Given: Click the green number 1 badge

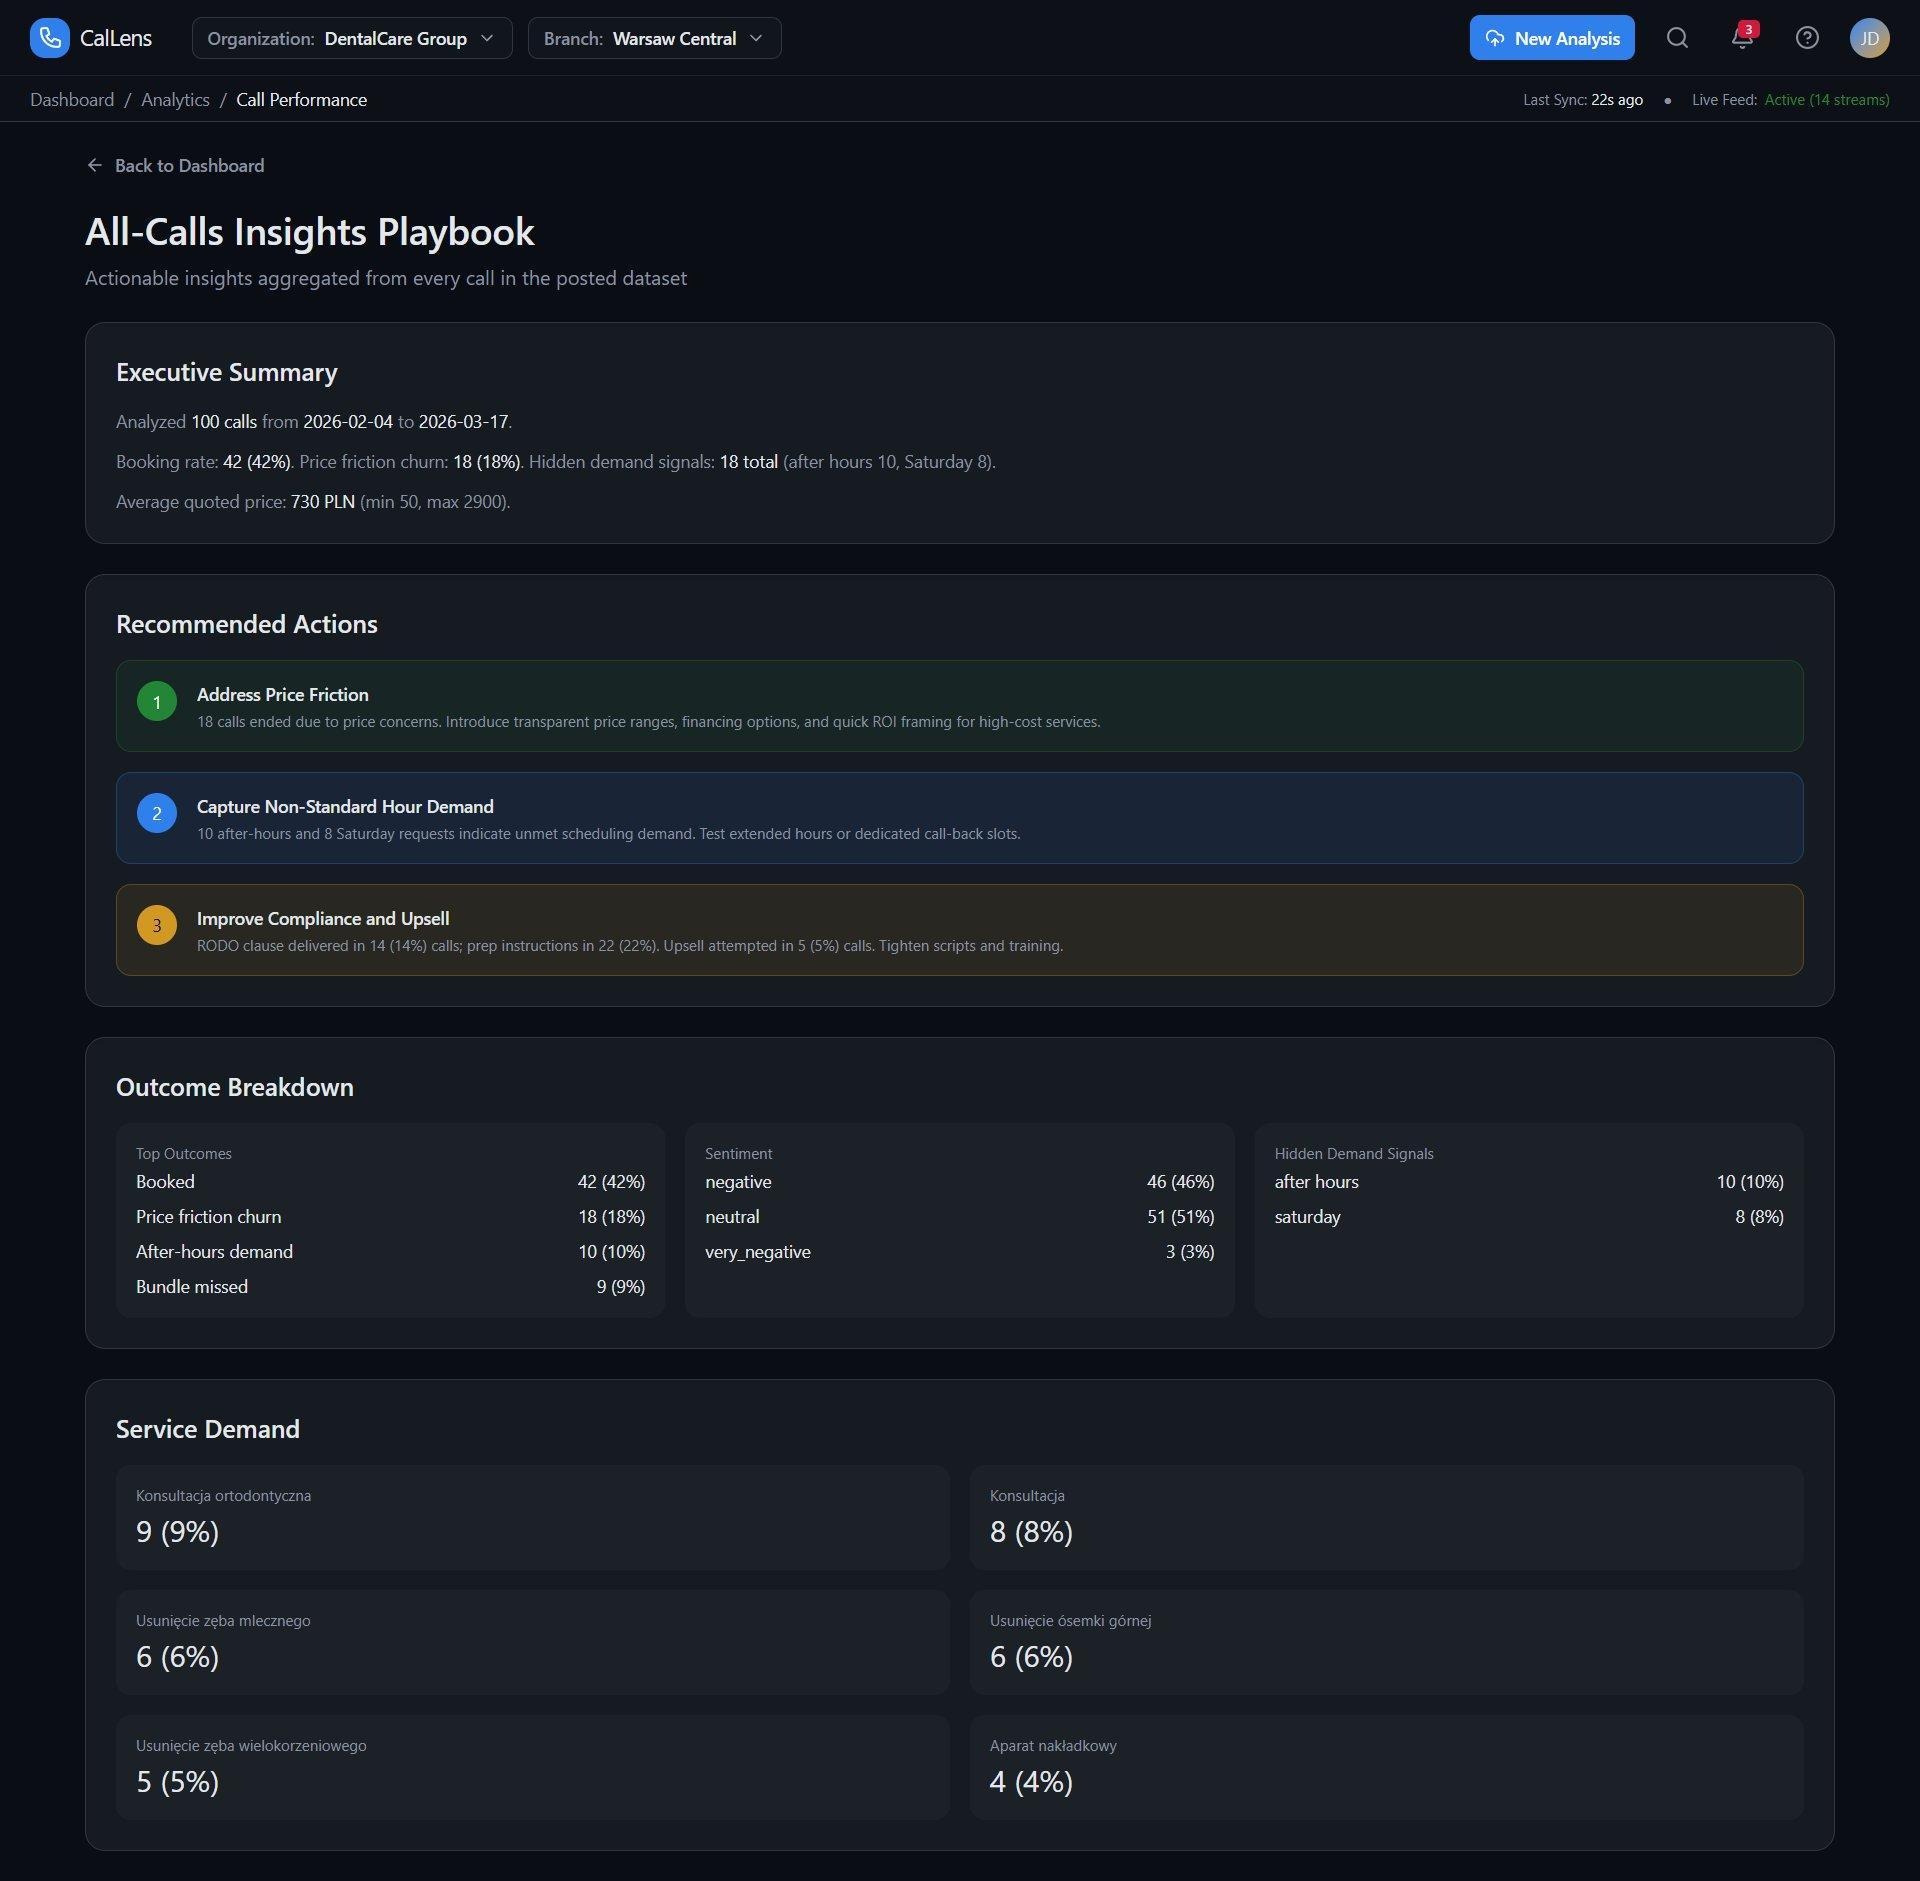Looking at the screenshot, I should 157,702.
